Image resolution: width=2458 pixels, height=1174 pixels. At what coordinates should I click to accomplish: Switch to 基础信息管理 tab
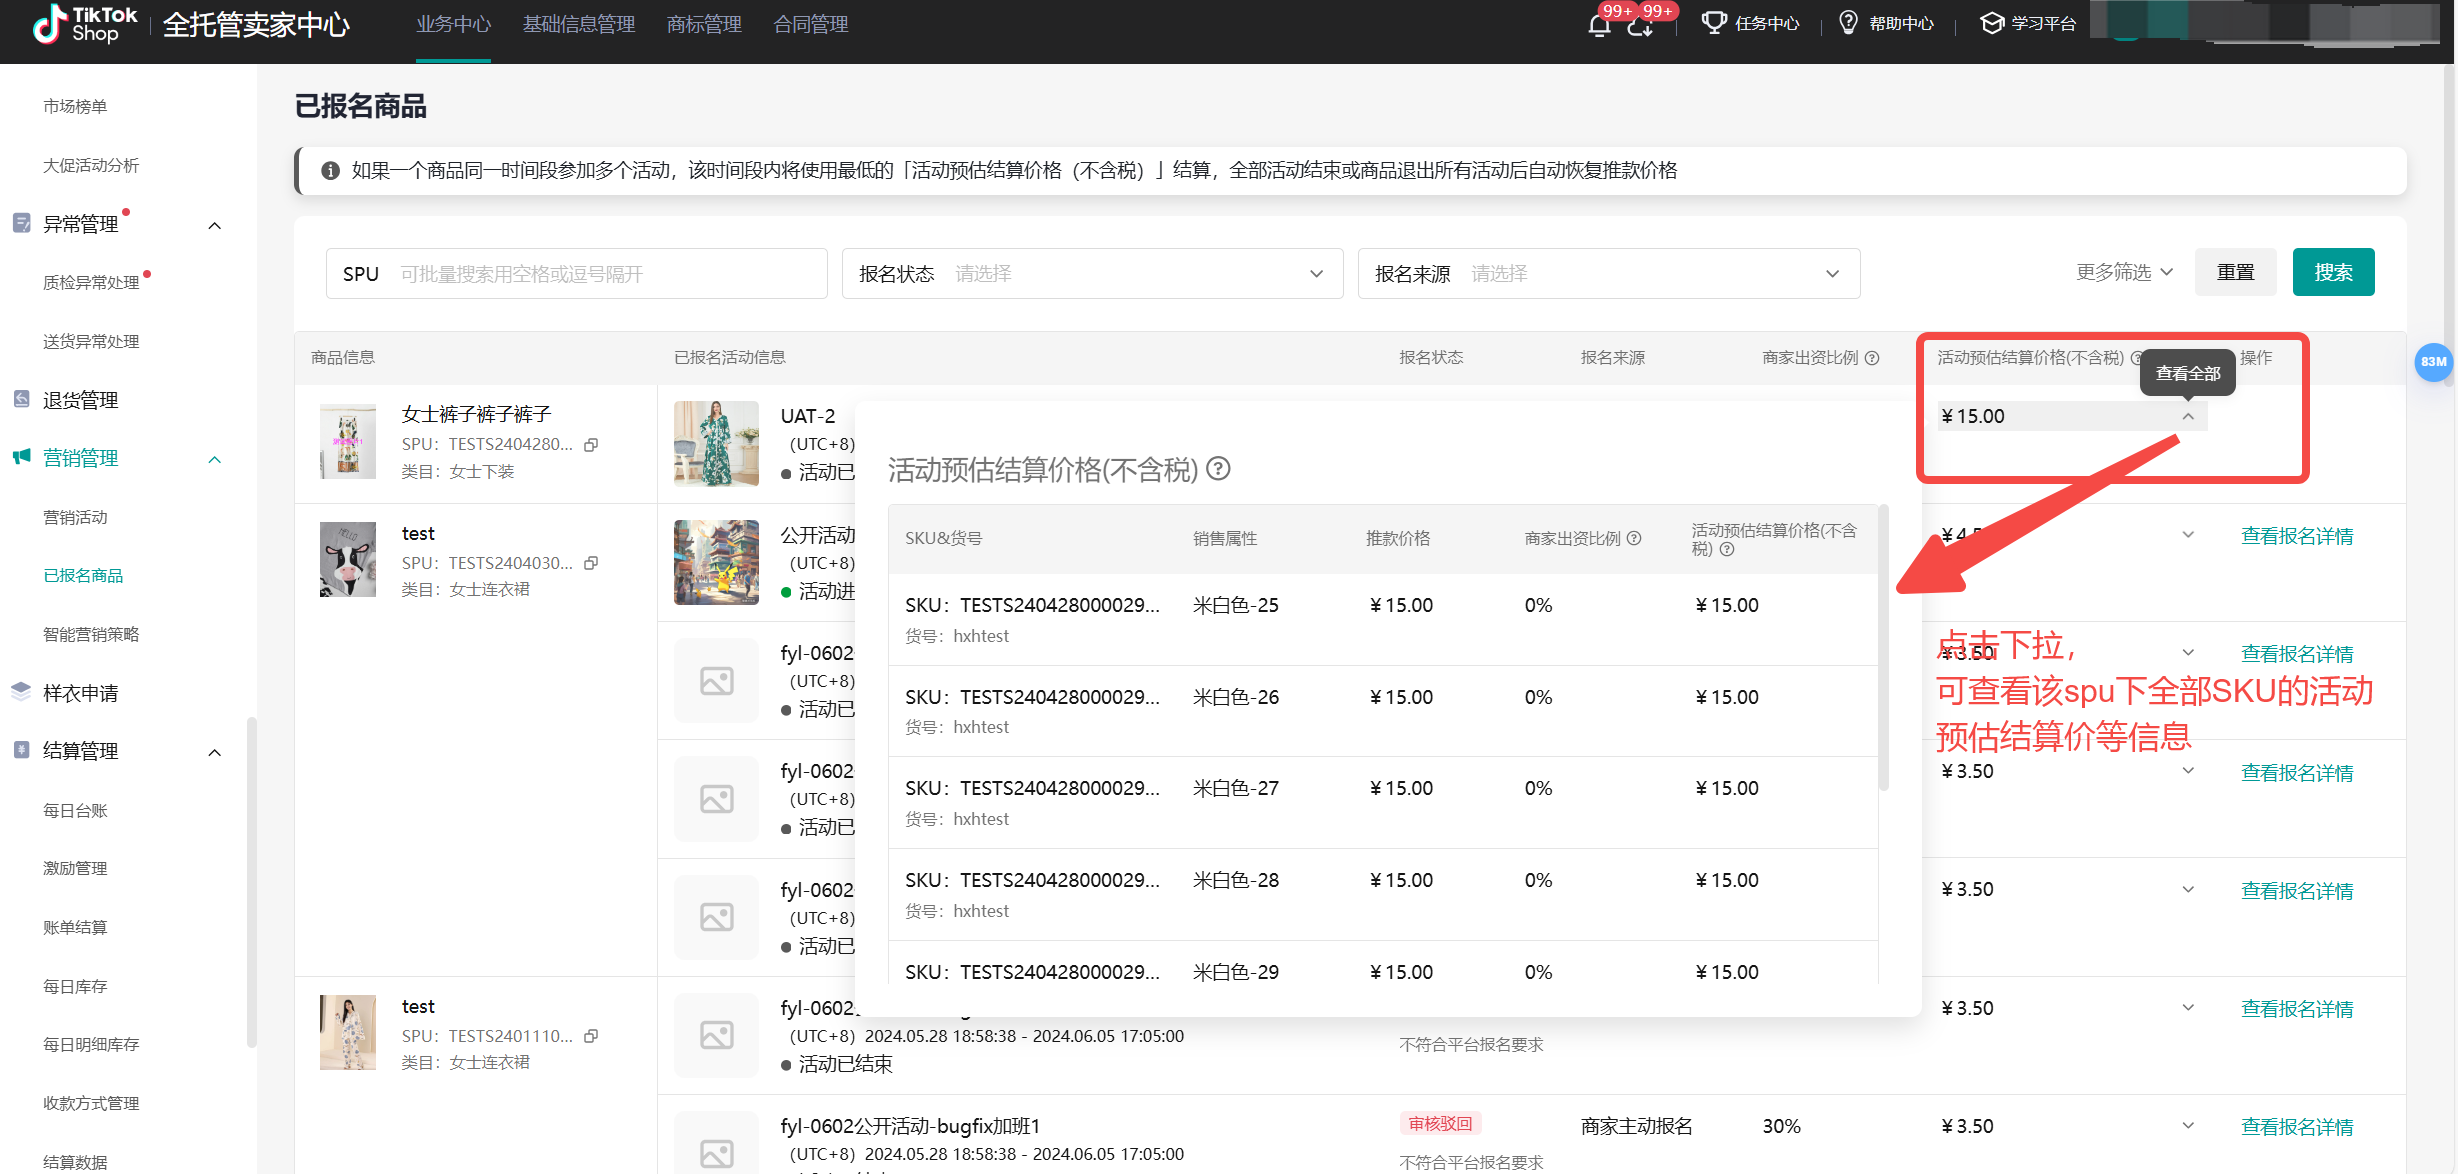pyautogui.click(x=579, y=24)
